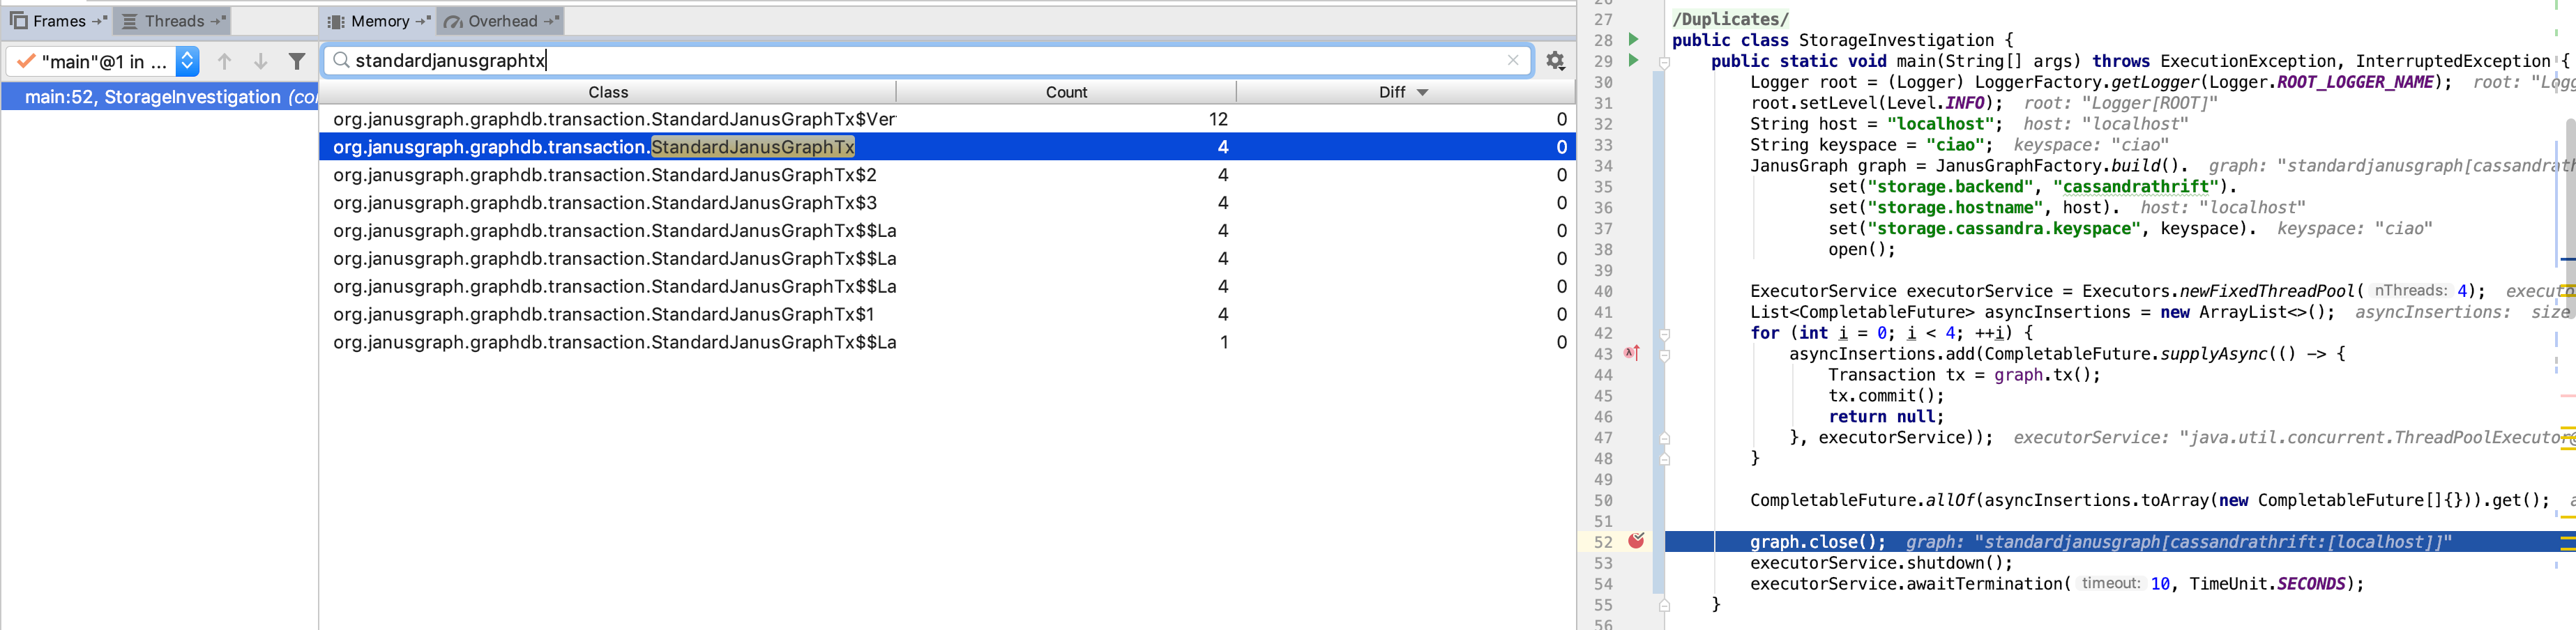
Task: Go to previous frame with up arrow
Action: [225, 62]
